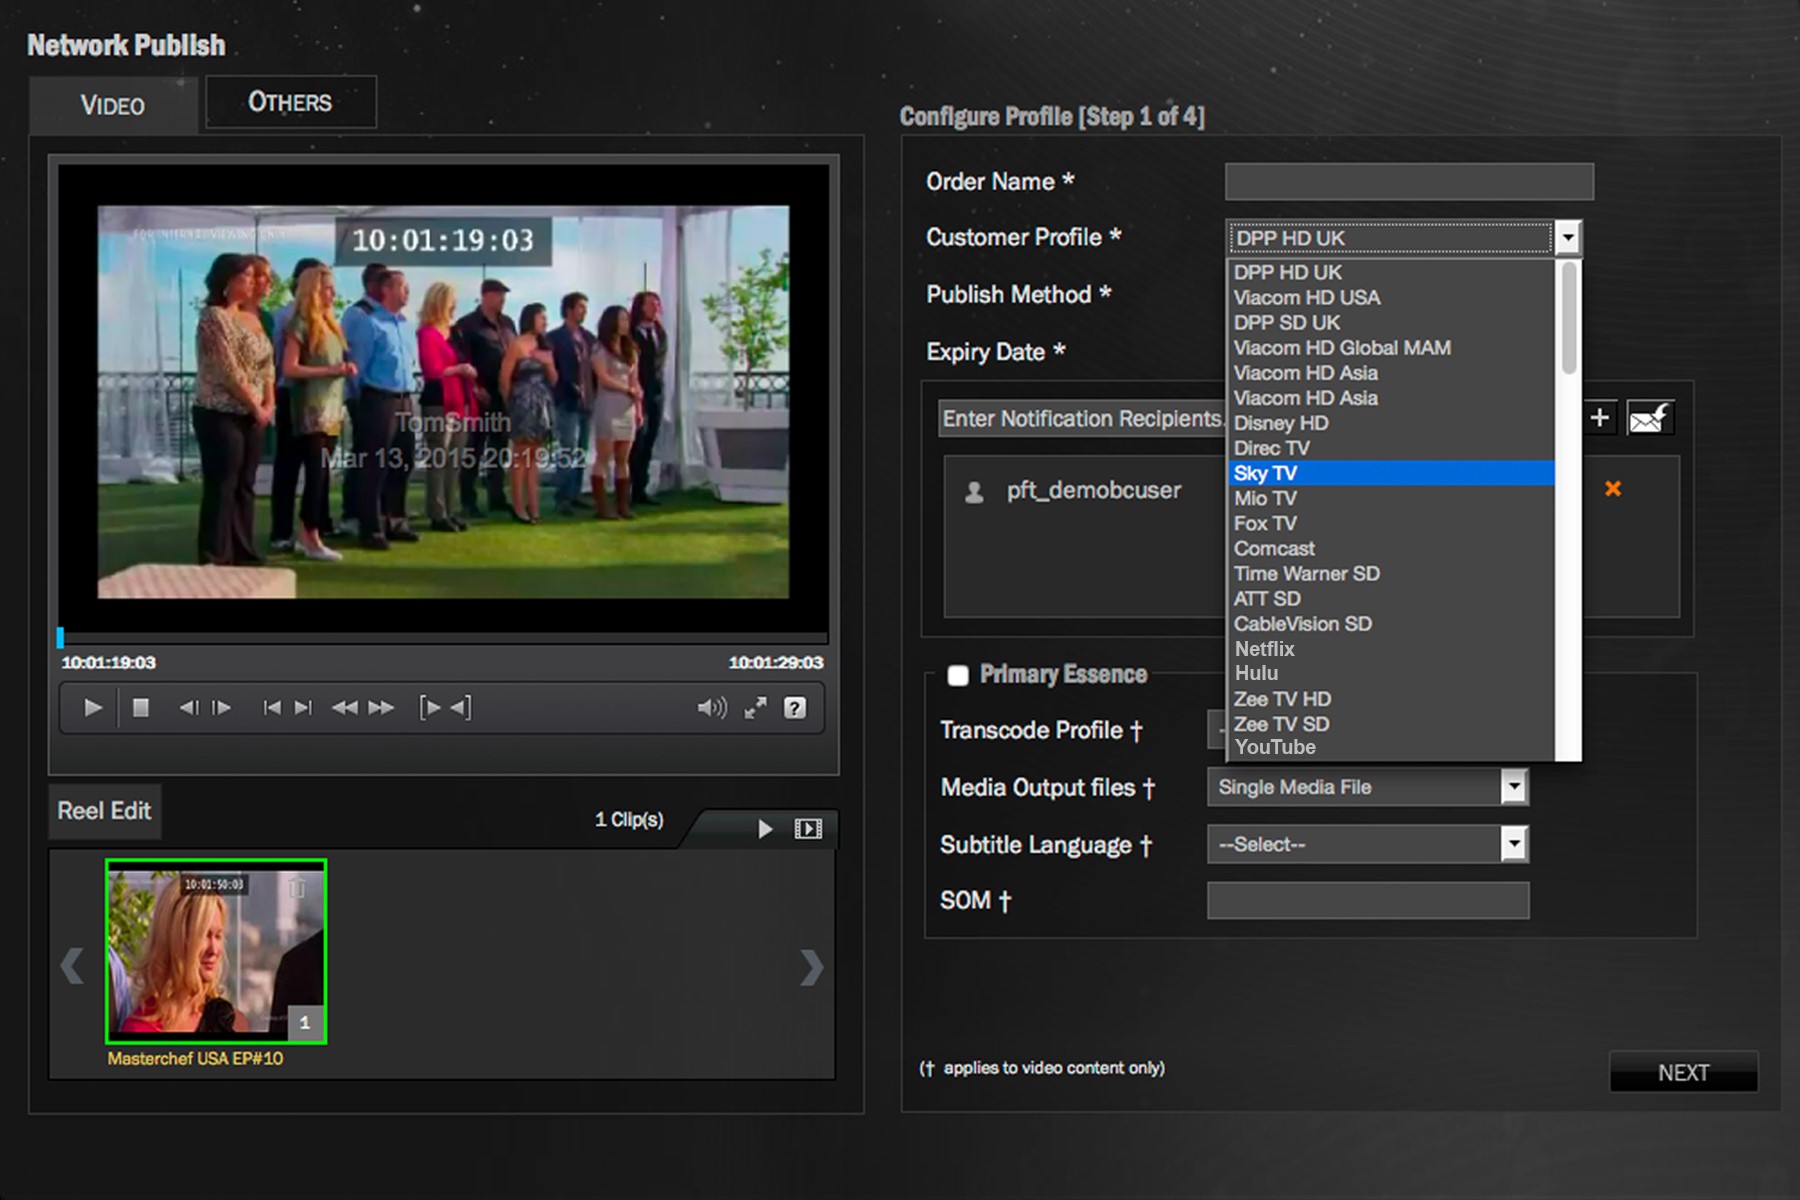Image resolution: width=1800 pixels, height=1200 pixels.
Task: Play the reel edit clips
Action: (765, 829)
